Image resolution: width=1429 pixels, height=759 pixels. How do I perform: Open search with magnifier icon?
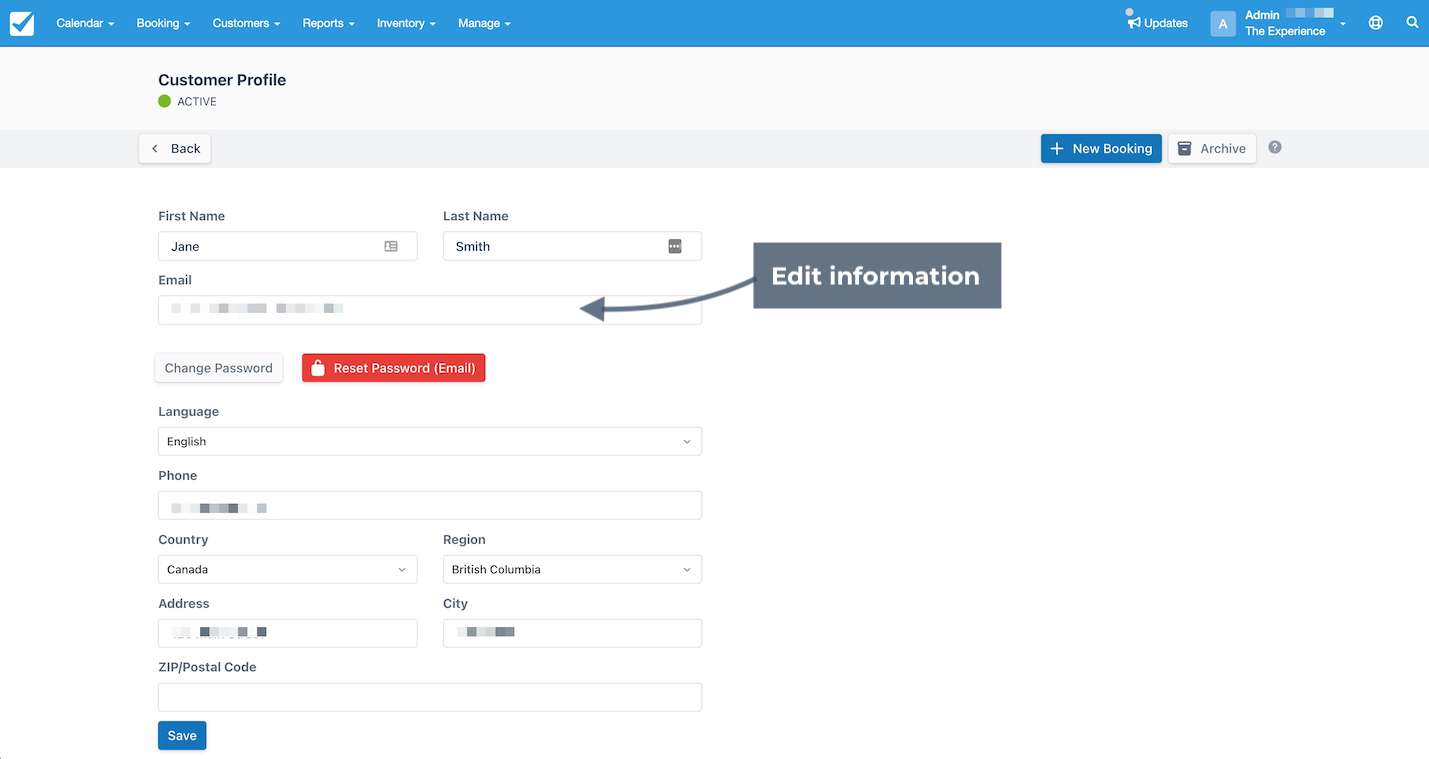tap(1412, 22)
